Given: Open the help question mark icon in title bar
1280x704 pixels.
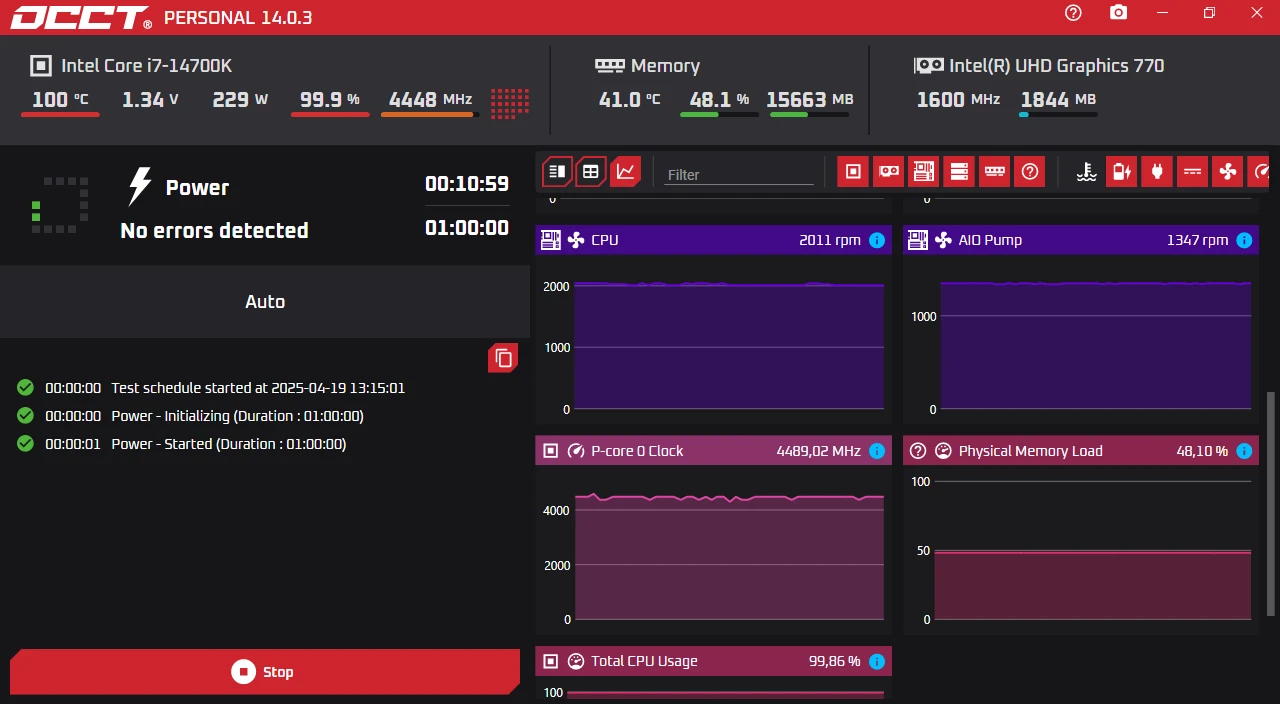Looking at the screenshot, I should 1073,13.
